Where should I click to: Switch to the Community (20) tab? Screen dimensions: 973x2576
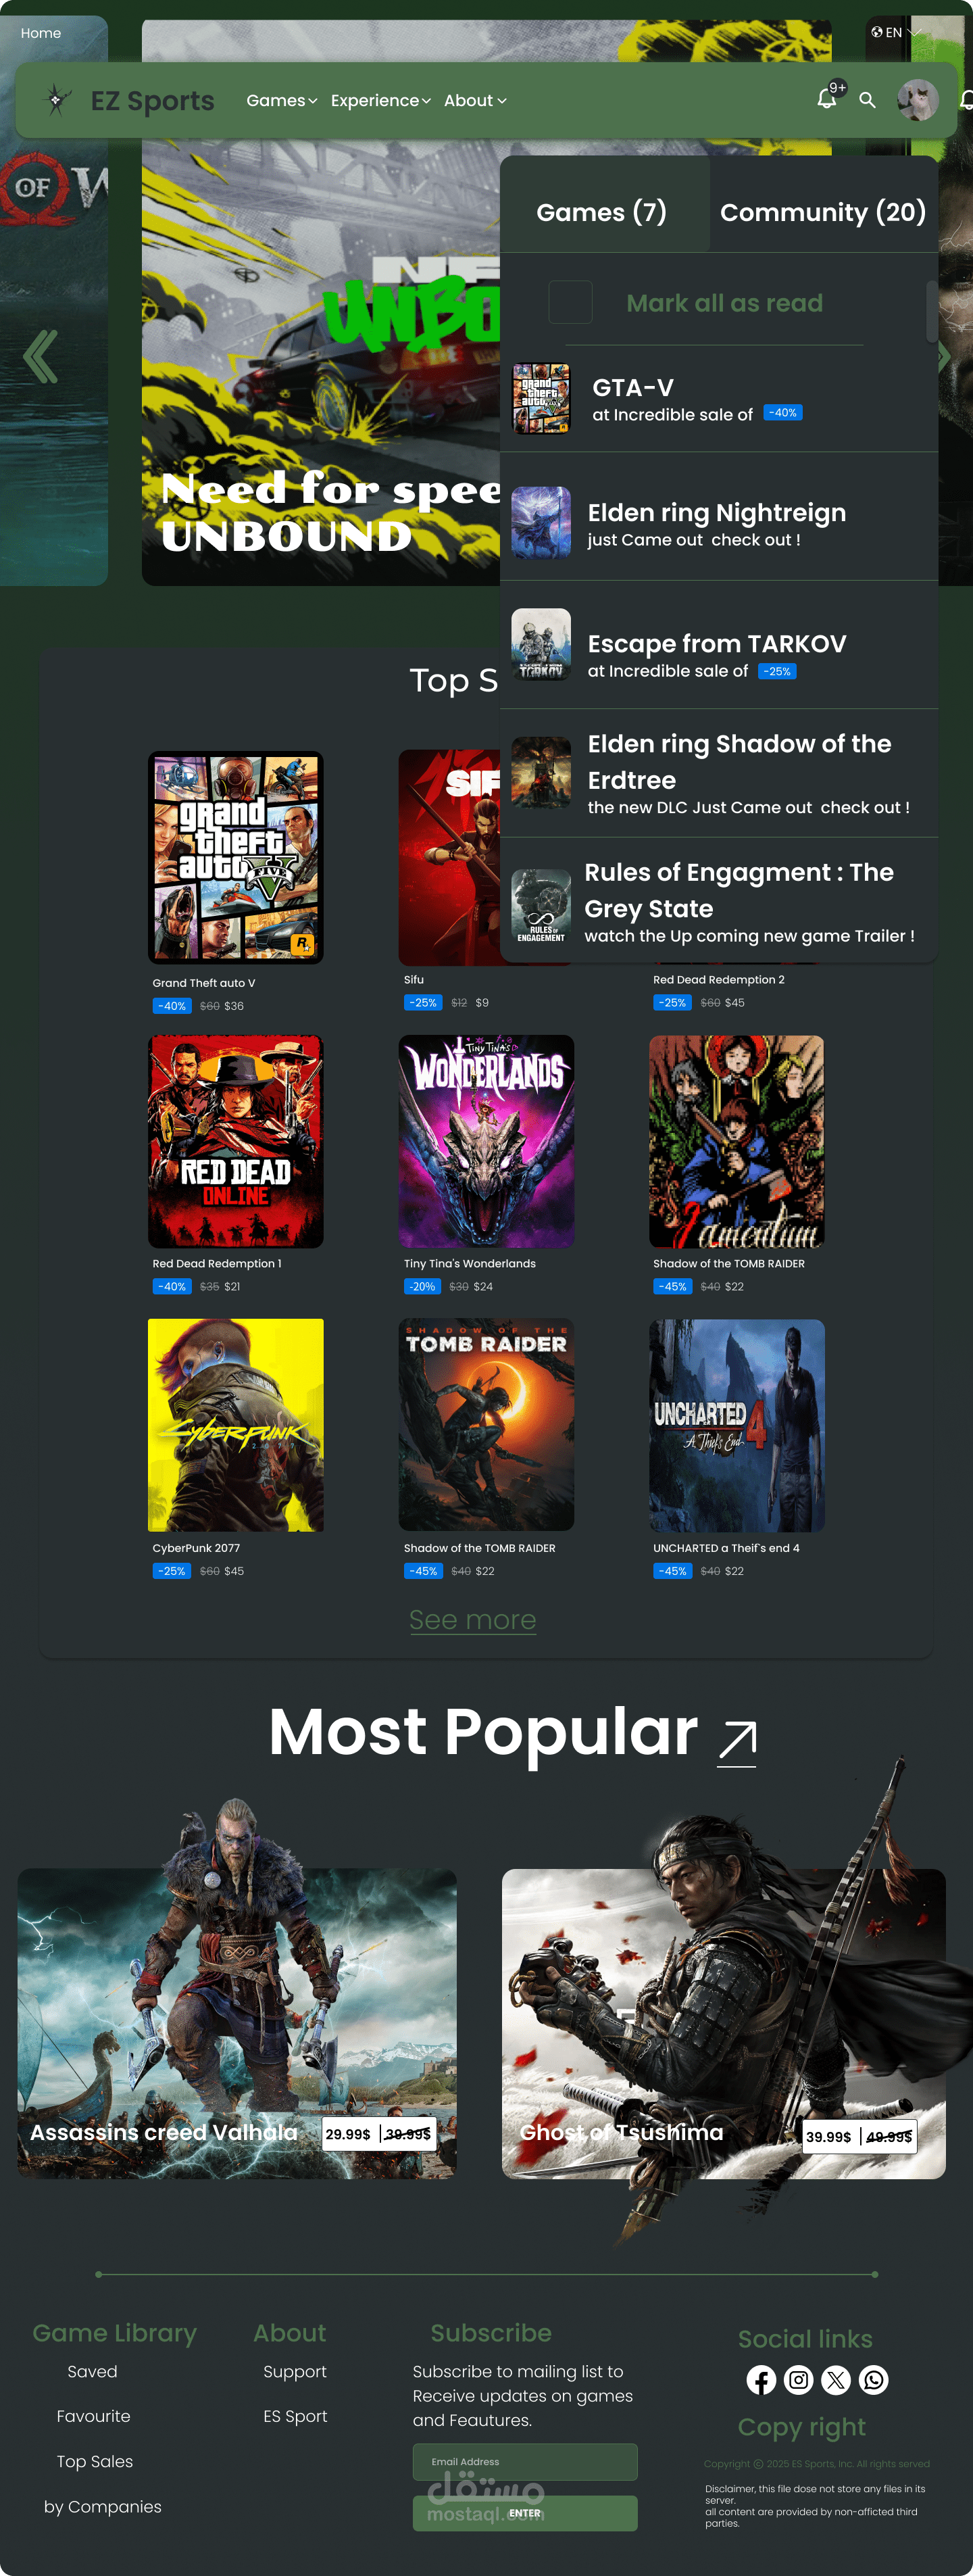pyautogui.click(x=823, y=212)
